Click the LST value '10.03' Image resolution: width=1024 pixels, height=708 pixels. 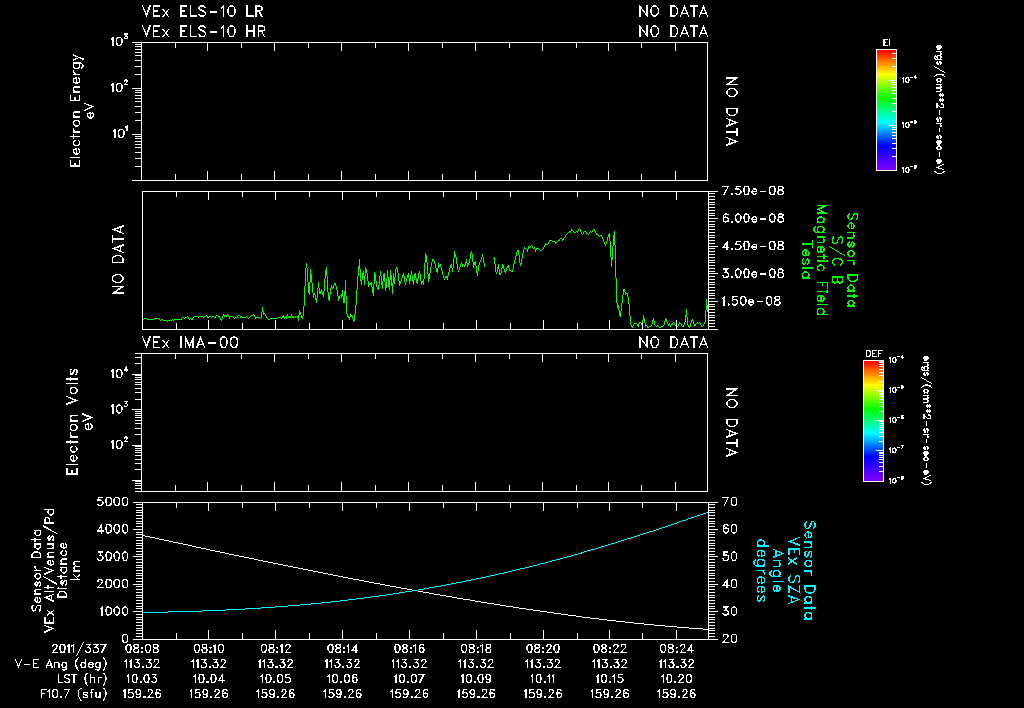[142, 679]
